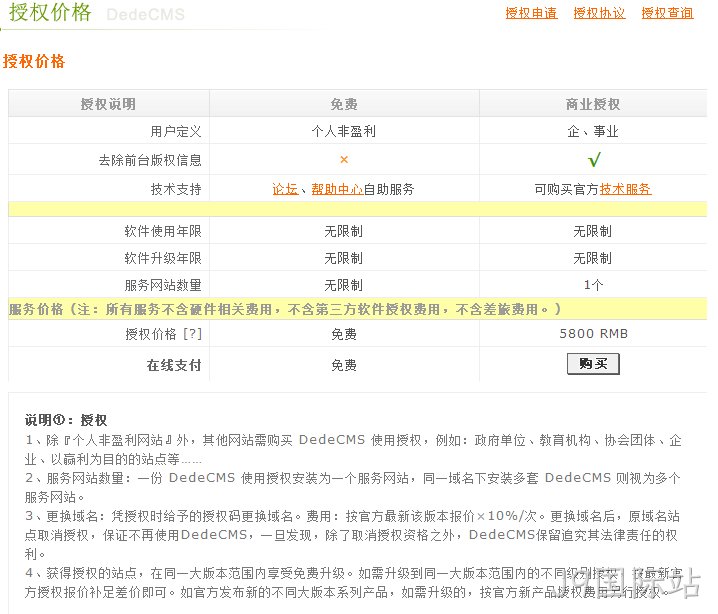This screenshot has width=718, height=614.
Task: Click the 商业授权 column header
Action: [x=593, y=104]
